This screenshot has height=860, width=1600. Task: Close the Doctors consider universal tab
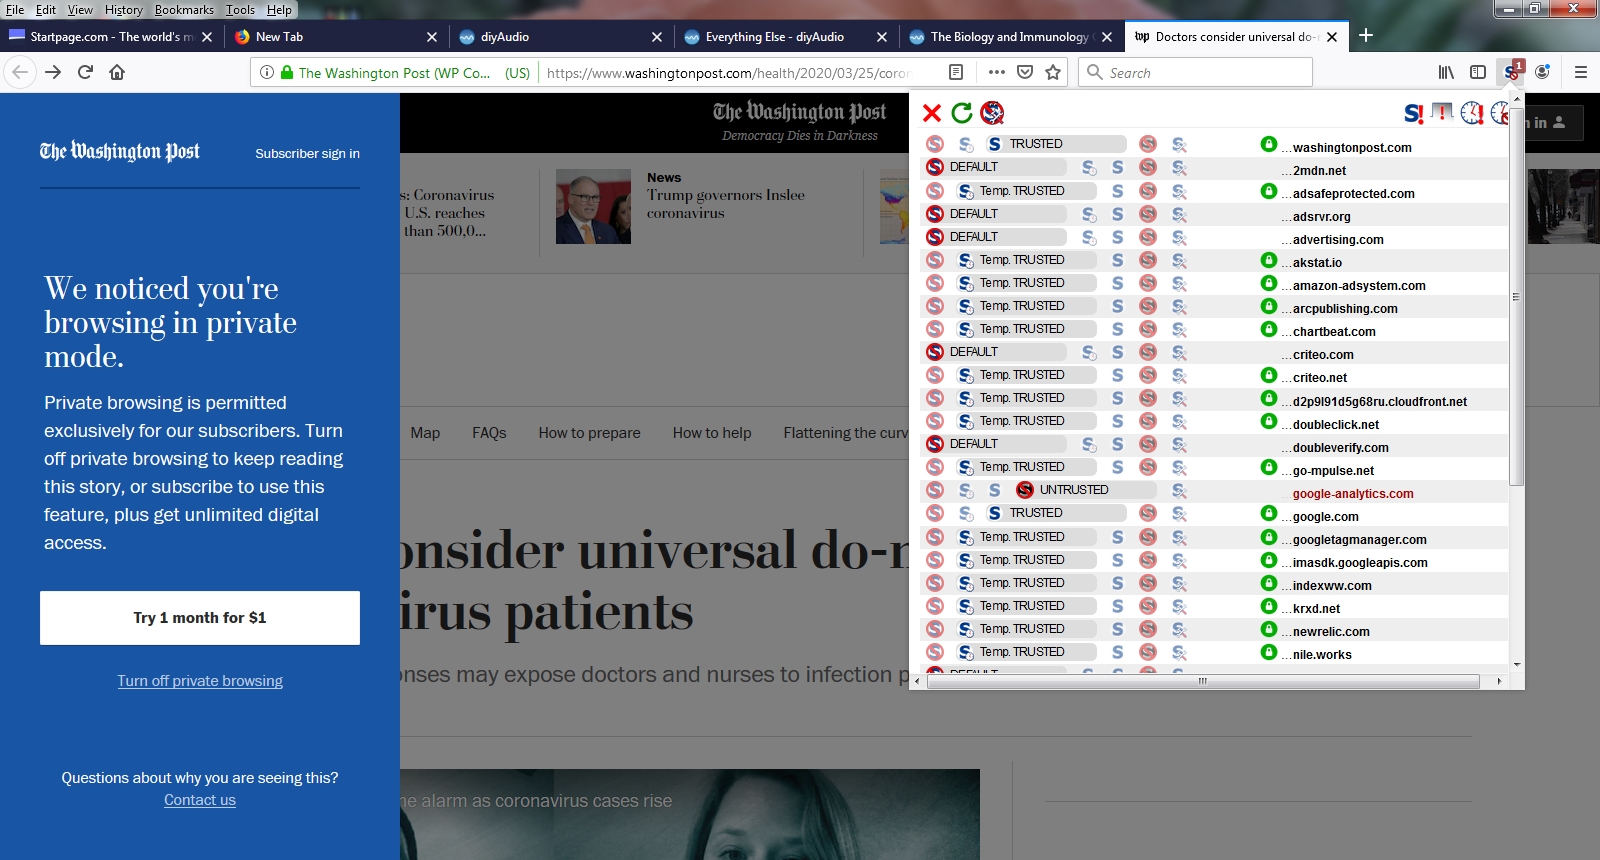(1332, 37)
